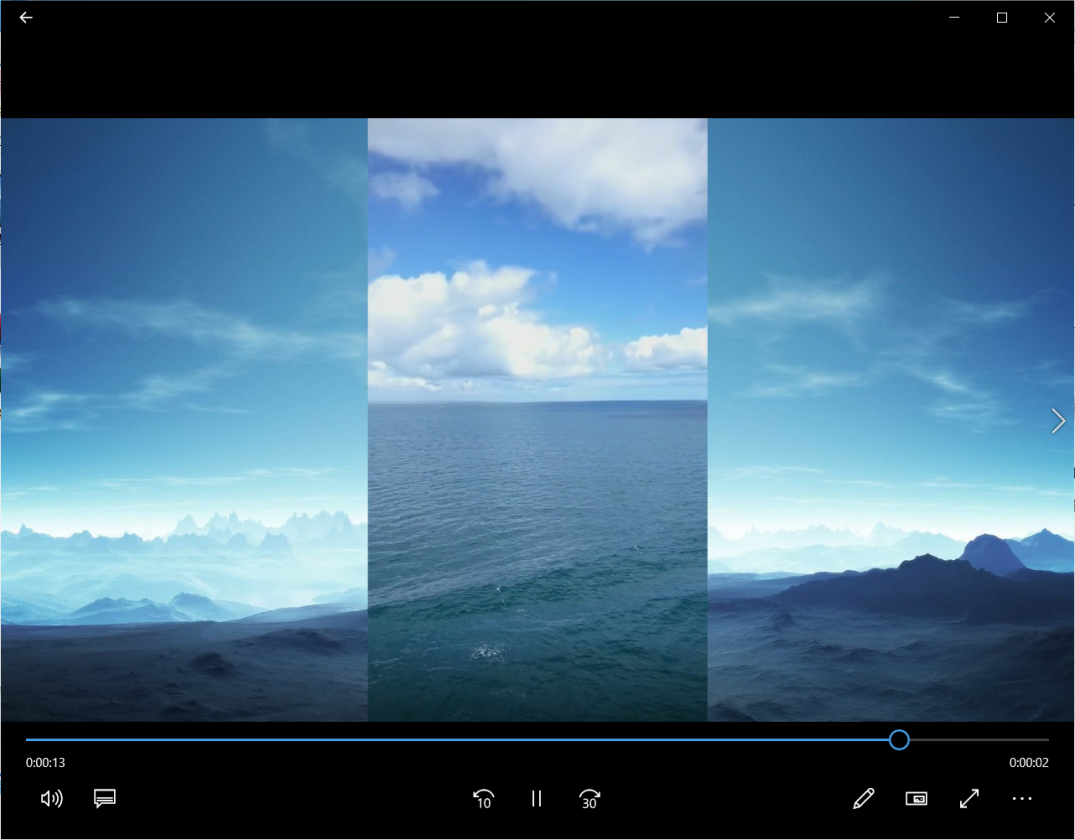Pause the video playback
Viewport: 1075px width, 840px height.
pyautogui.click(x=537, y=798)
